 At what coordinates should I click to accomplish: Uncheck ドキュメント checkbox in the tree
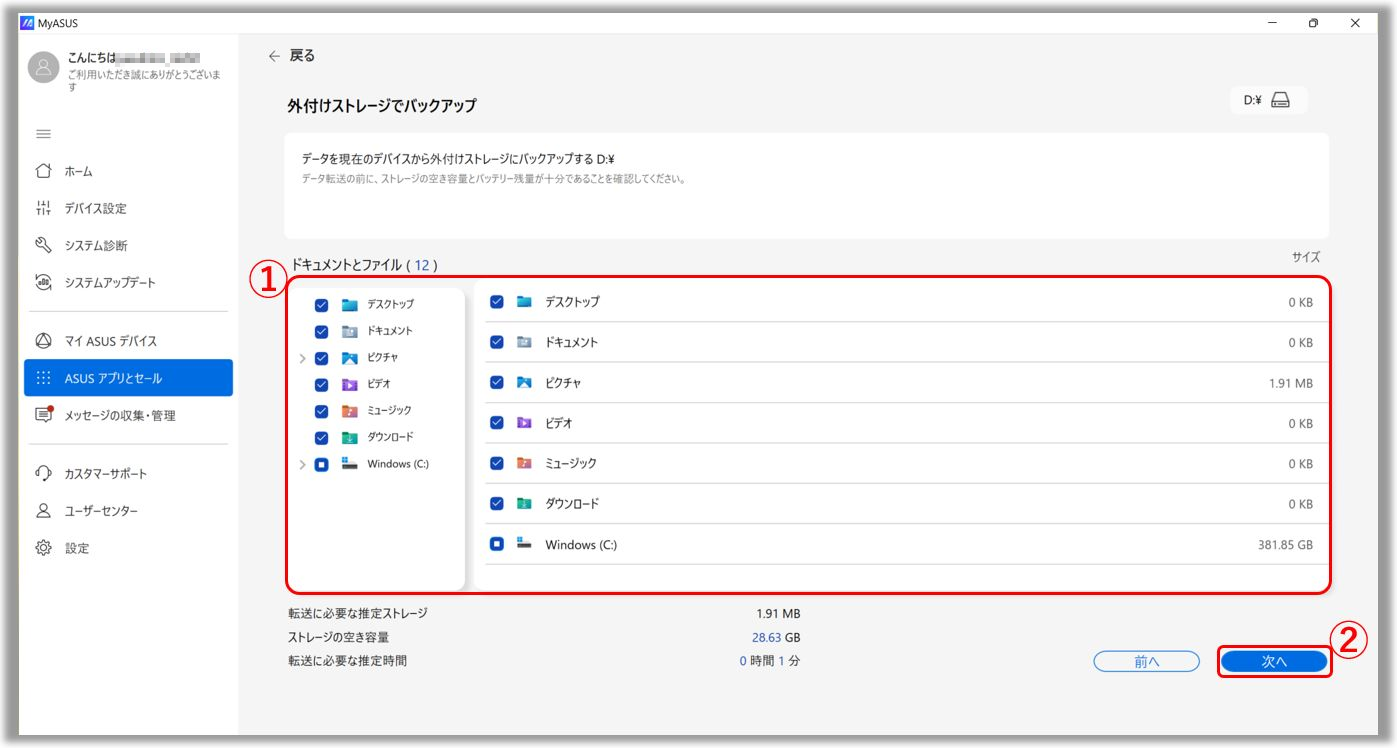(x=321, y=332)
